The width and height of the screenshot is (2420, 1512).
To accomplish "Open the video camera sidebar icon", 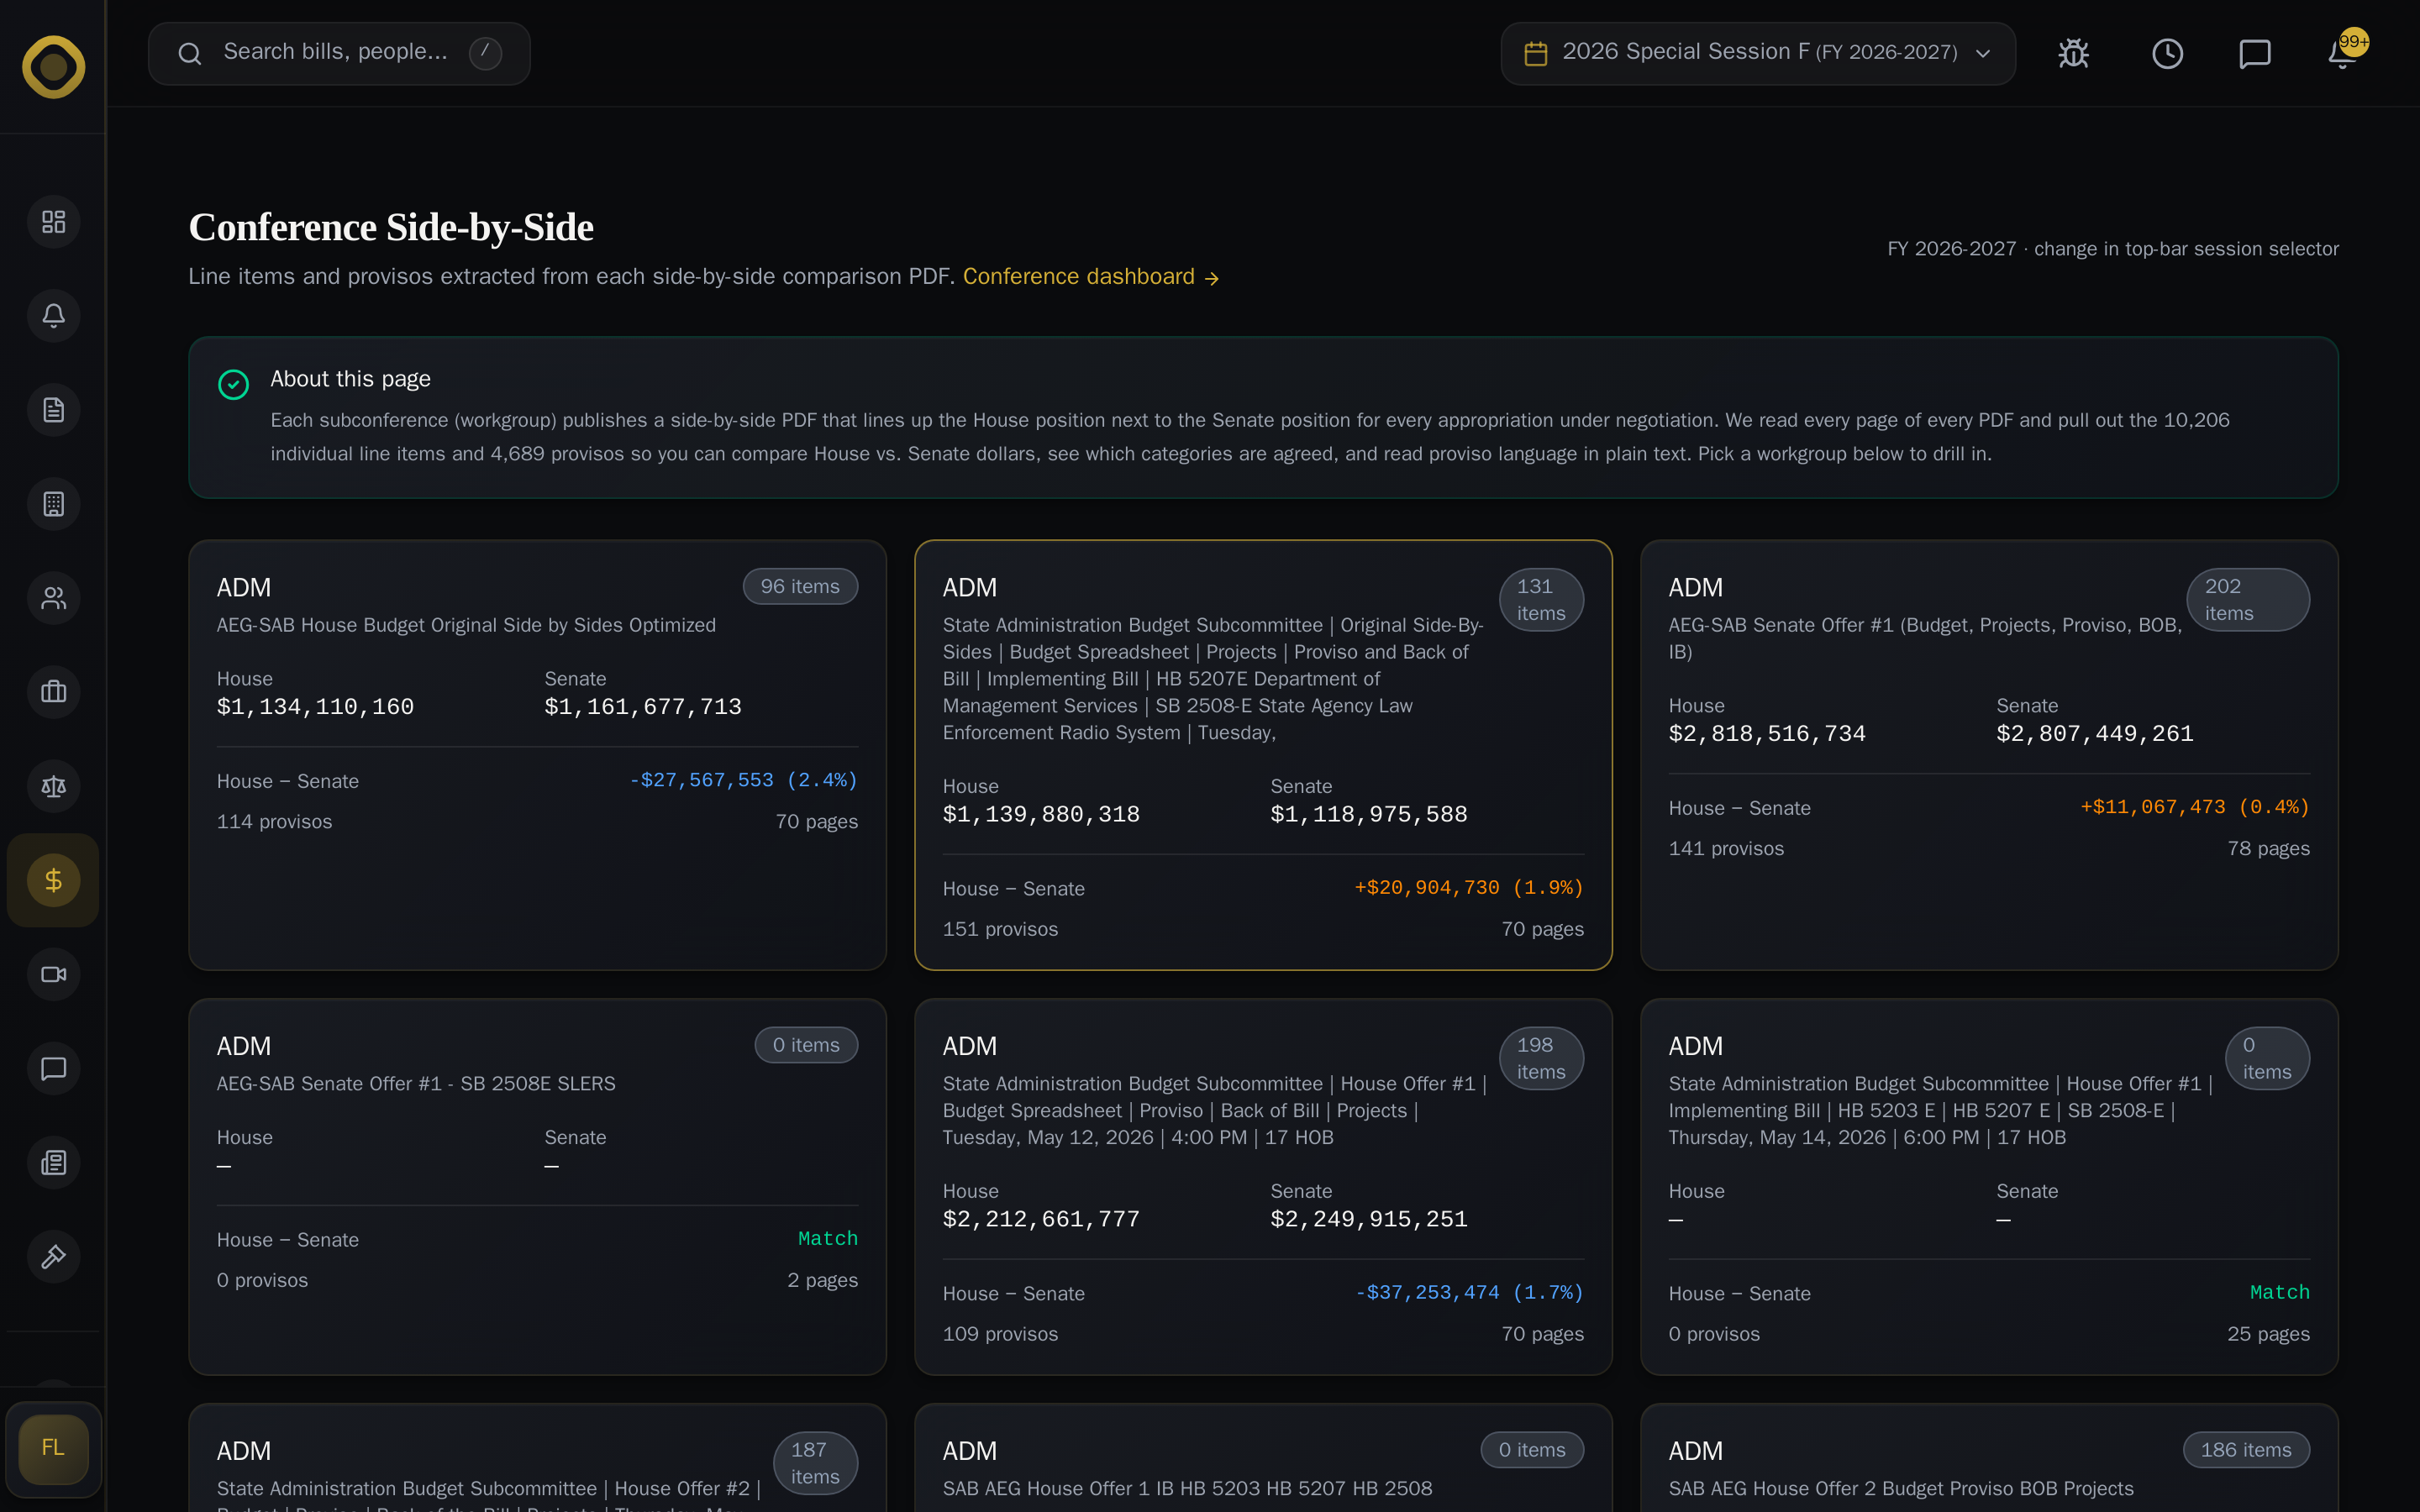I will [54, 974].
